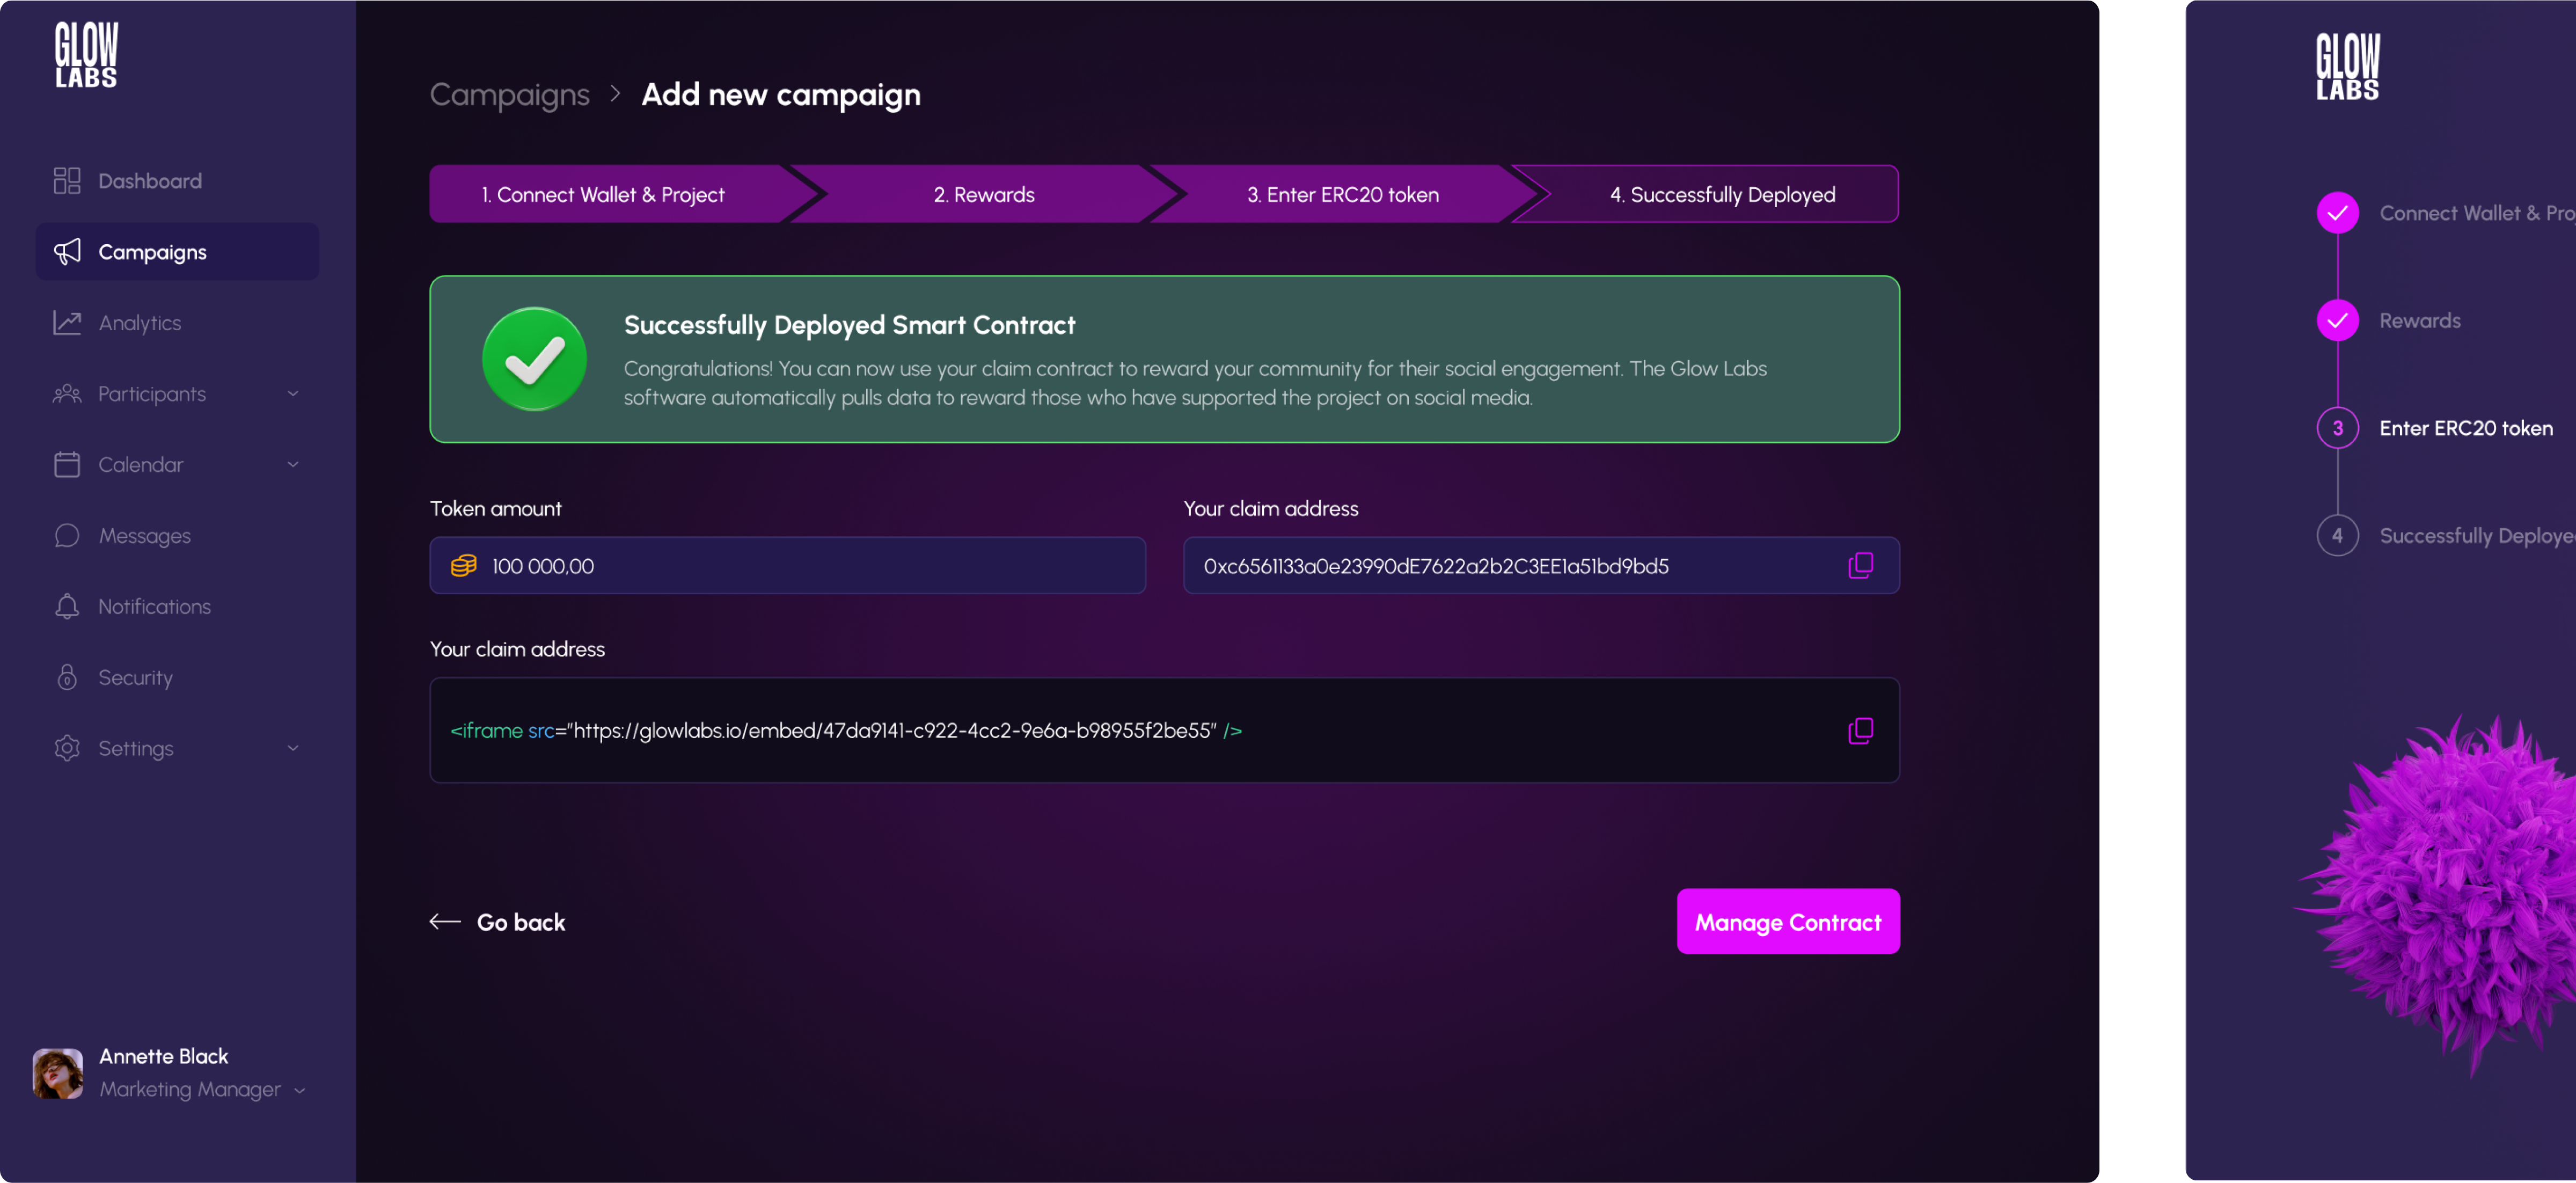Expand the Settings submenu chevron
Viewport: 2576px width, 1183px height.
click(293, 749)
